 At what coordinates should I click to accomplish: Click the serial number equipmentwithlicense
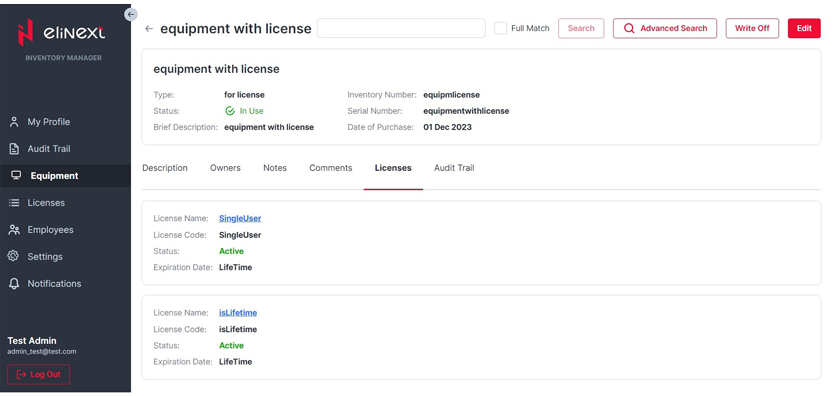(x=466, y=111)
